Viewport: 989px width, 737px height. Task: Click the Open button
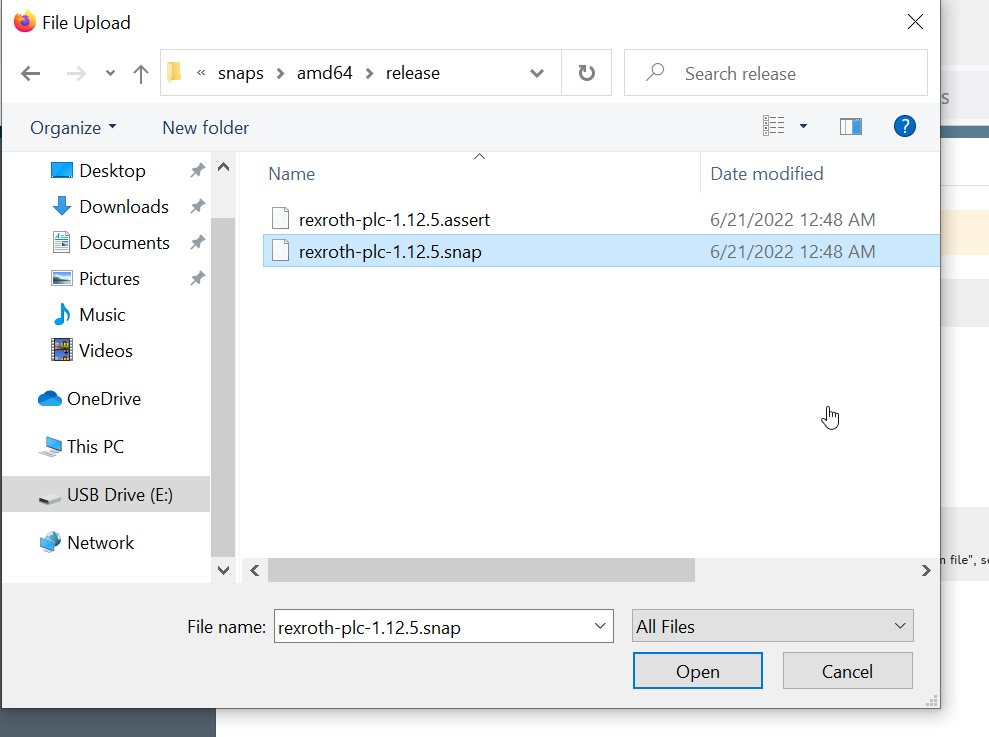tap(698, 671)
